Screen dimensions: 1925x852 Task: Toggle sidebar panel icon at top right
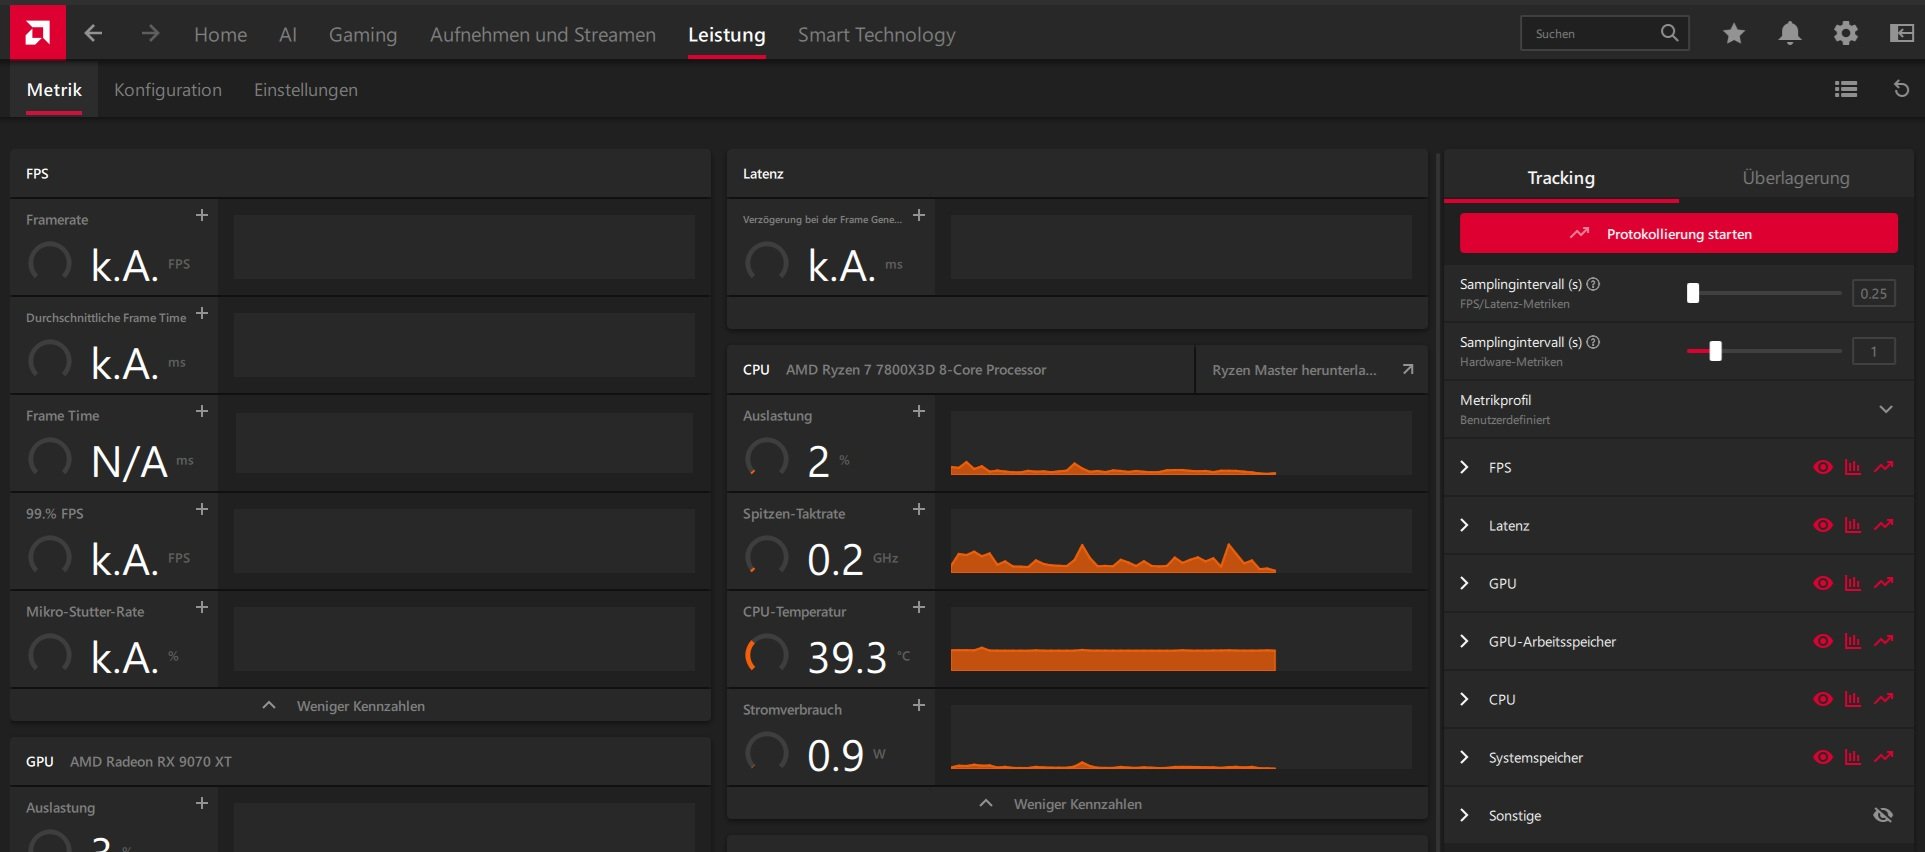point(1902,34)
